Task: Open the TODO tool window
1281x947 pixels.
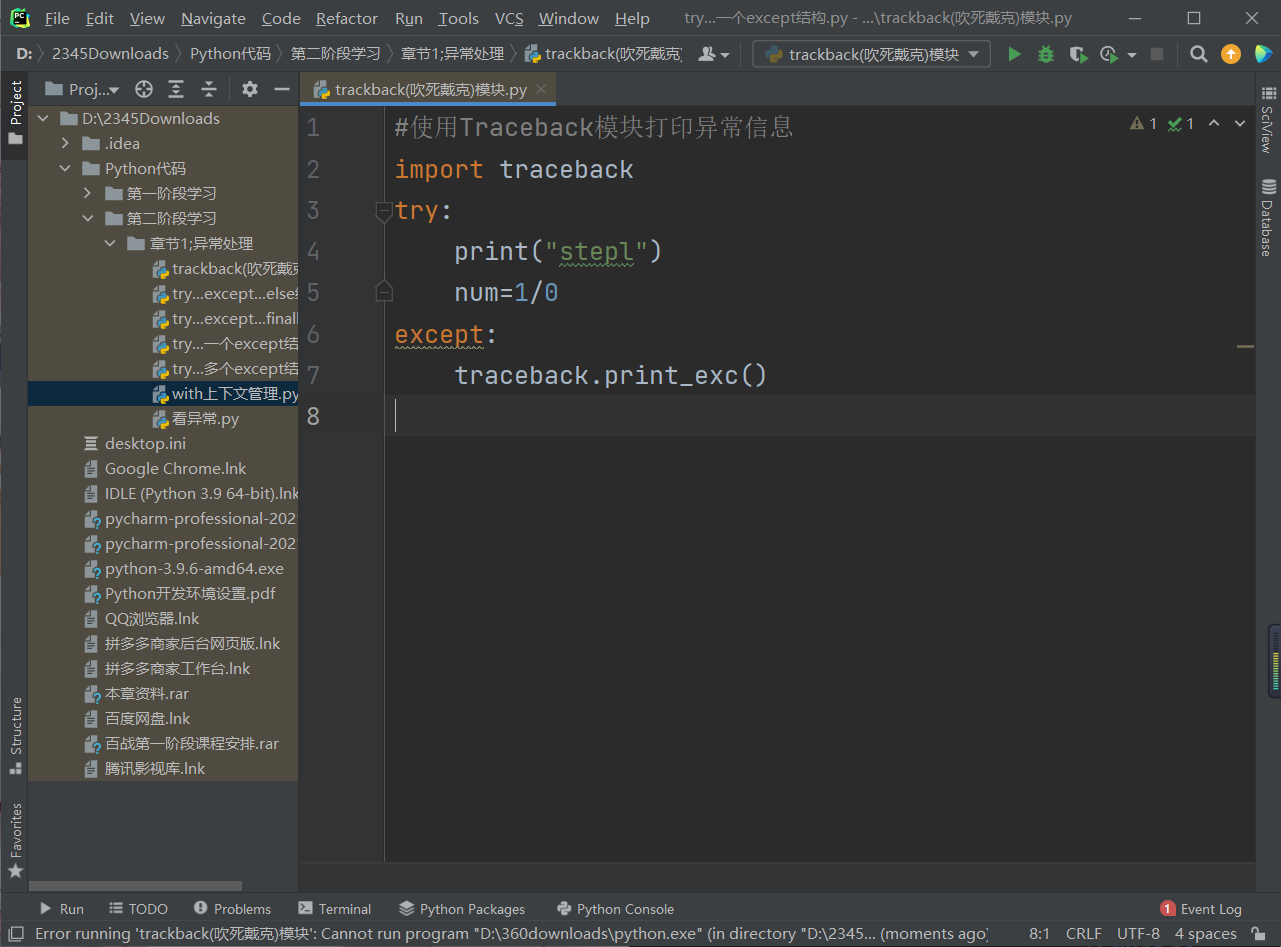Action: point(137,909)
